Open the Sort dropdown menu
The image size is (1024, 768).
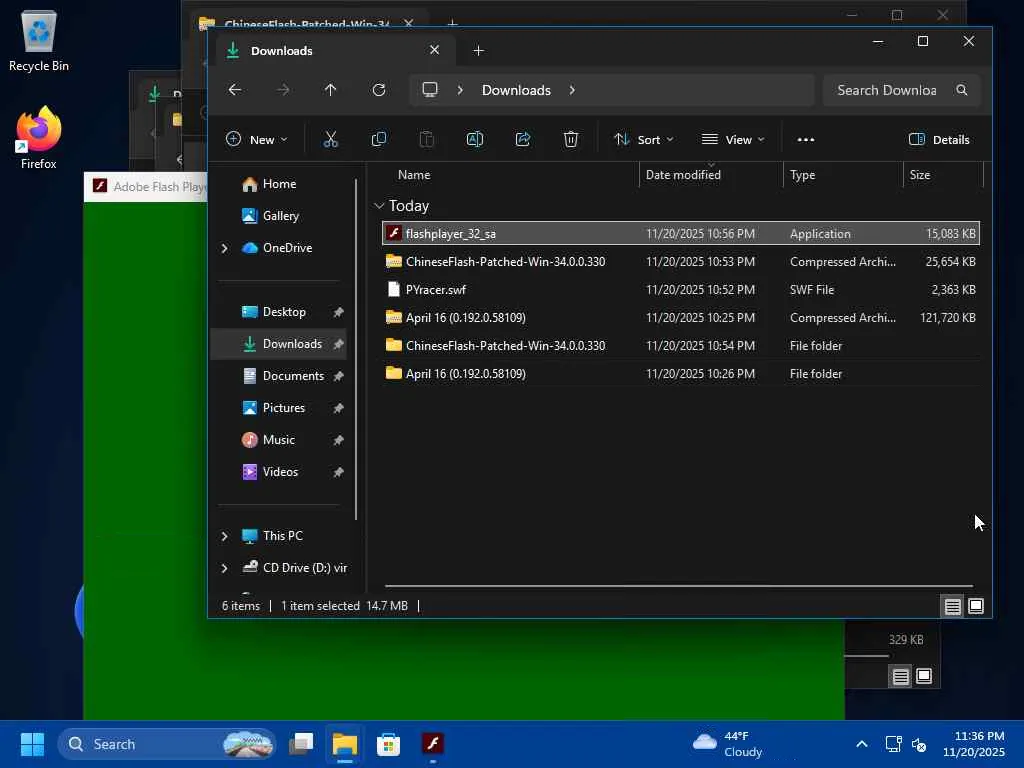[643, 140]
